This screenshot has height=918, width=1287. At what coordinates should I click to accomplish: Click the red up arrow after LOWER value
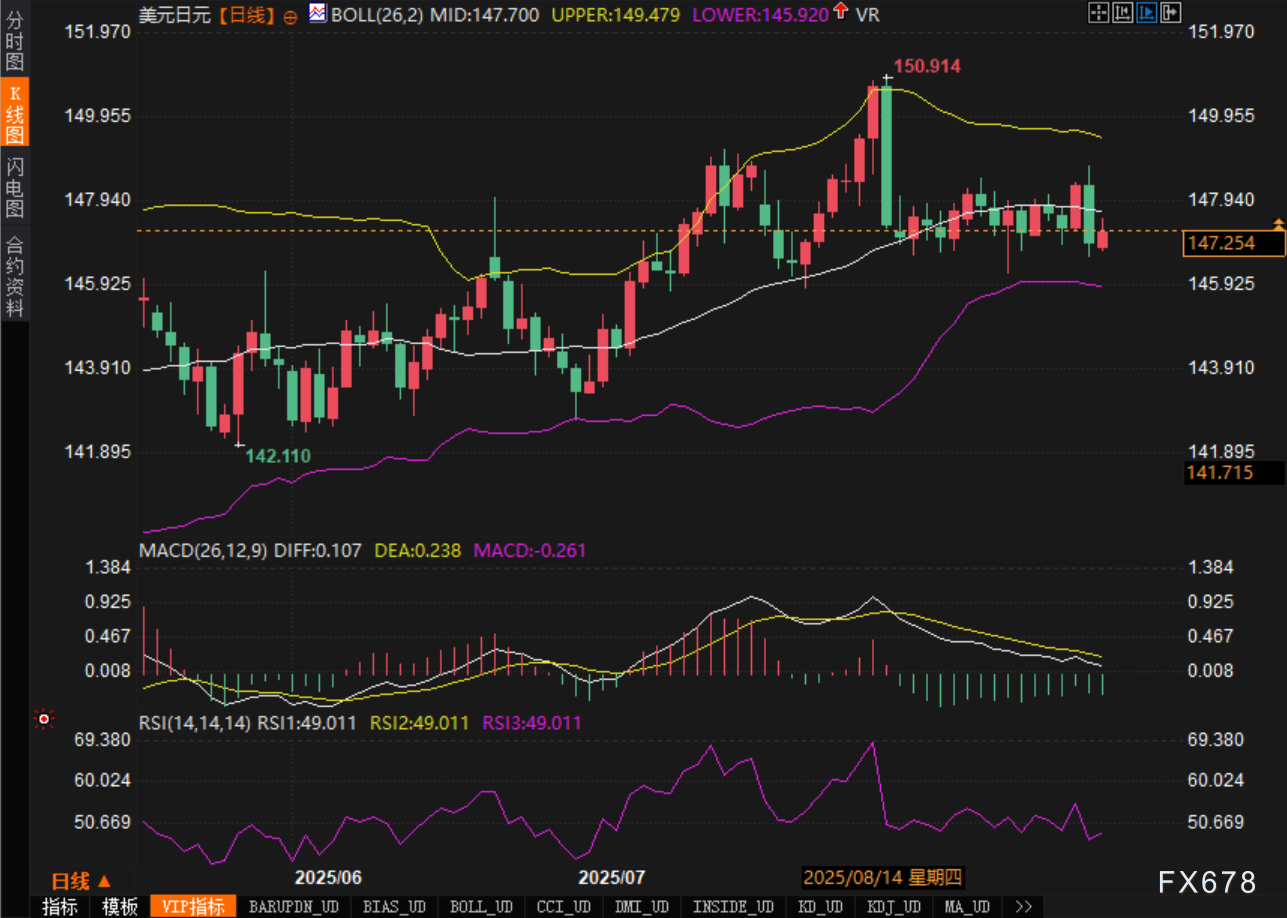click(x=840, y=13)
